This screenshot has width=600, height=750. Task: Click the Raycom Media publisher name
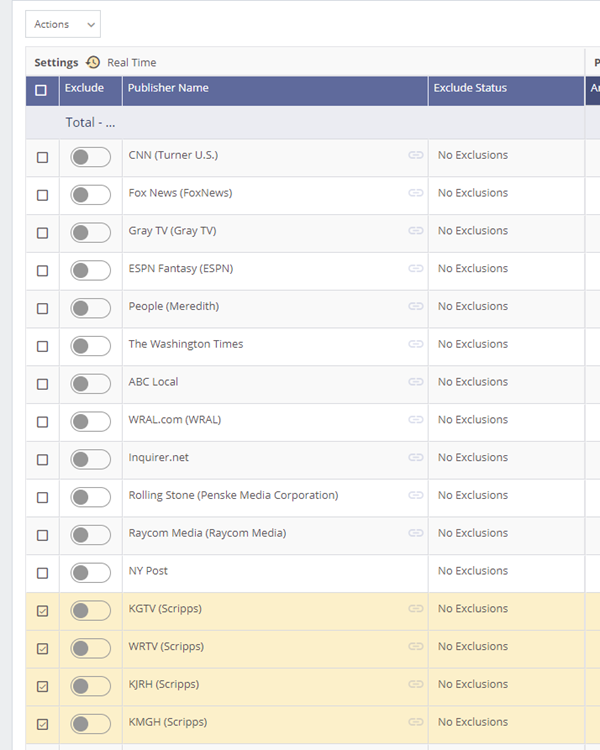click(207, 533)
